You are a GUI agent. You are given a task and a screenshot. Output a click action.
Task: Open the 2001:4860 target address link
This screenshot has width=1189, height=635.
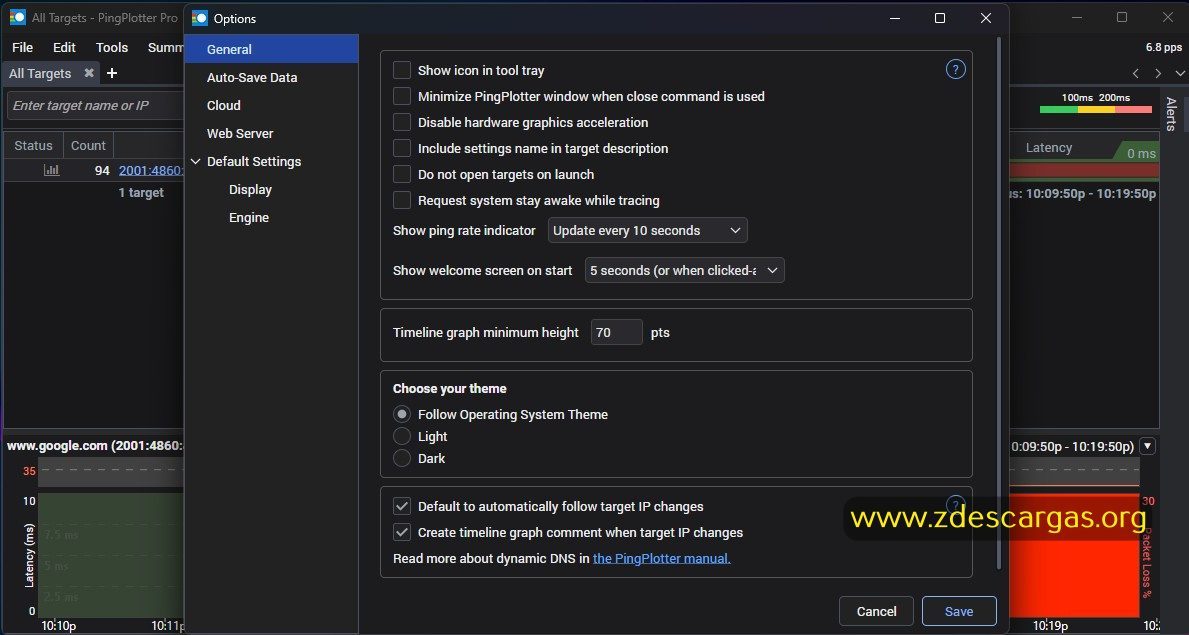coord(151,170)
